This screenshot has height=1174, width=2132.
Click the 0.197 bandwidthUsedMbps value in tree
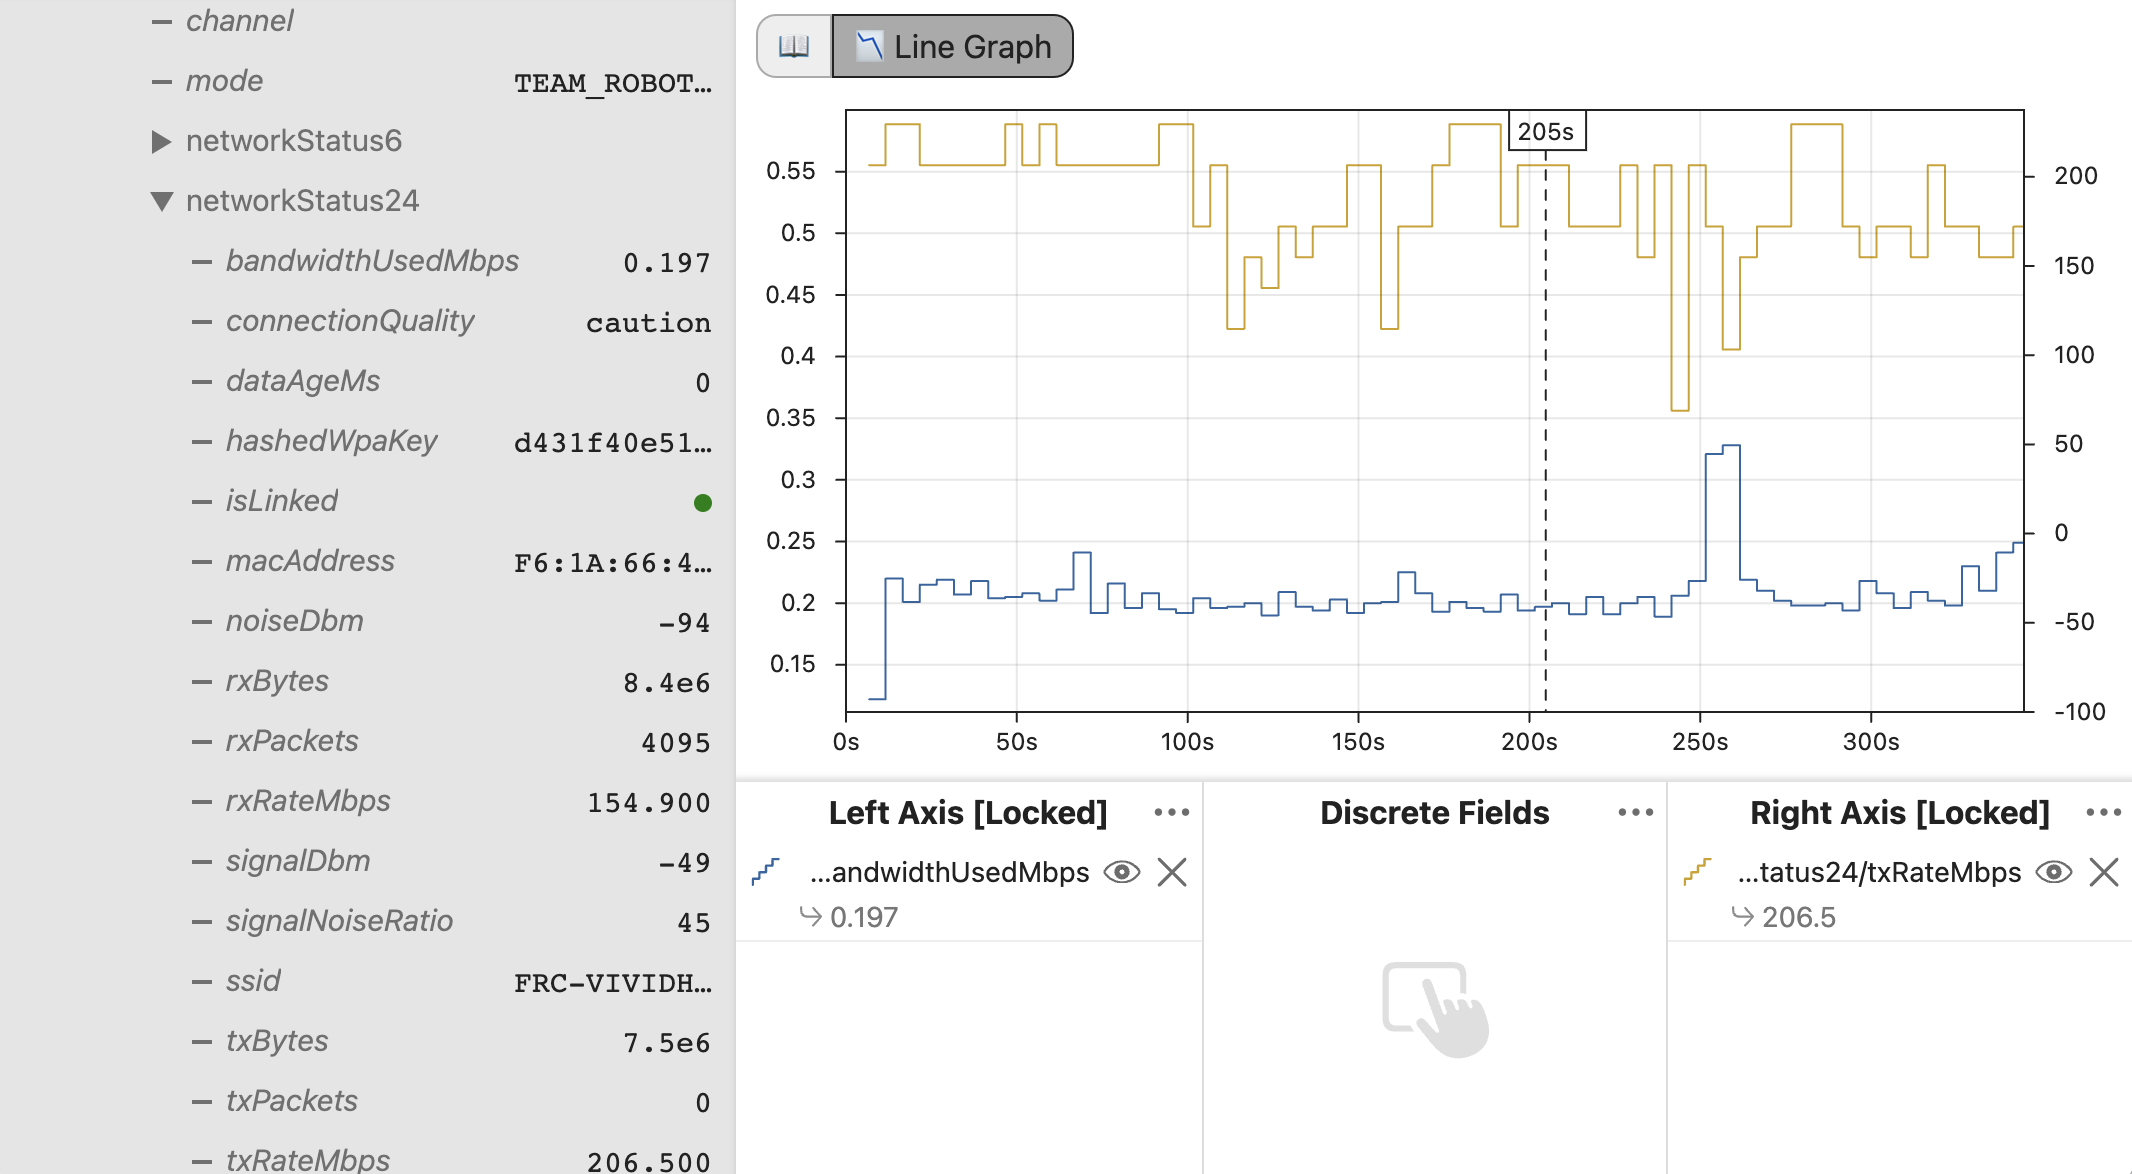667,263
